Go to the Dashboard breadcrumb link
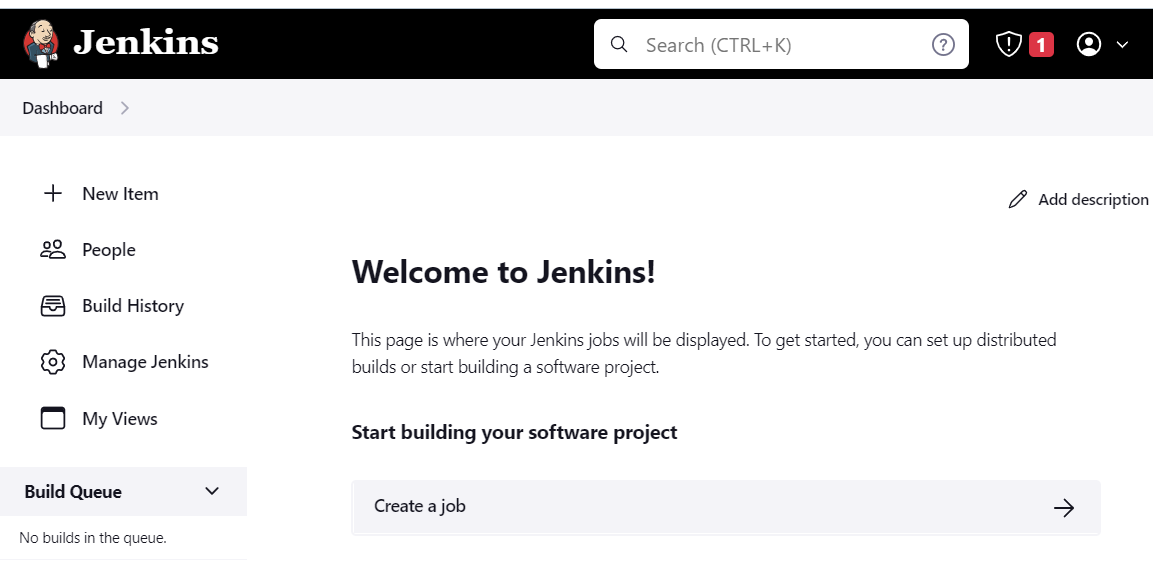The image size is (1153, 575). point(63,108)
